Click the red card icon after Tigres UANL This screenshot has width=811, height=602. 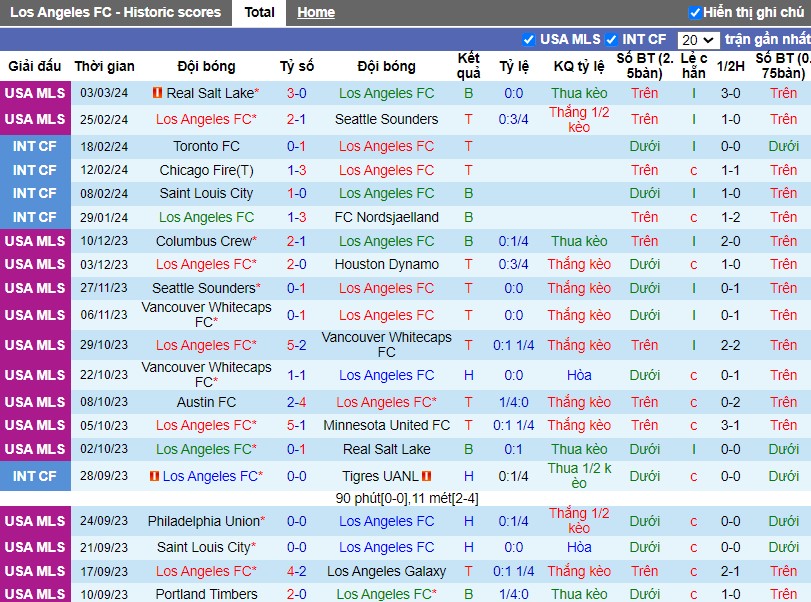coord(426,475)
